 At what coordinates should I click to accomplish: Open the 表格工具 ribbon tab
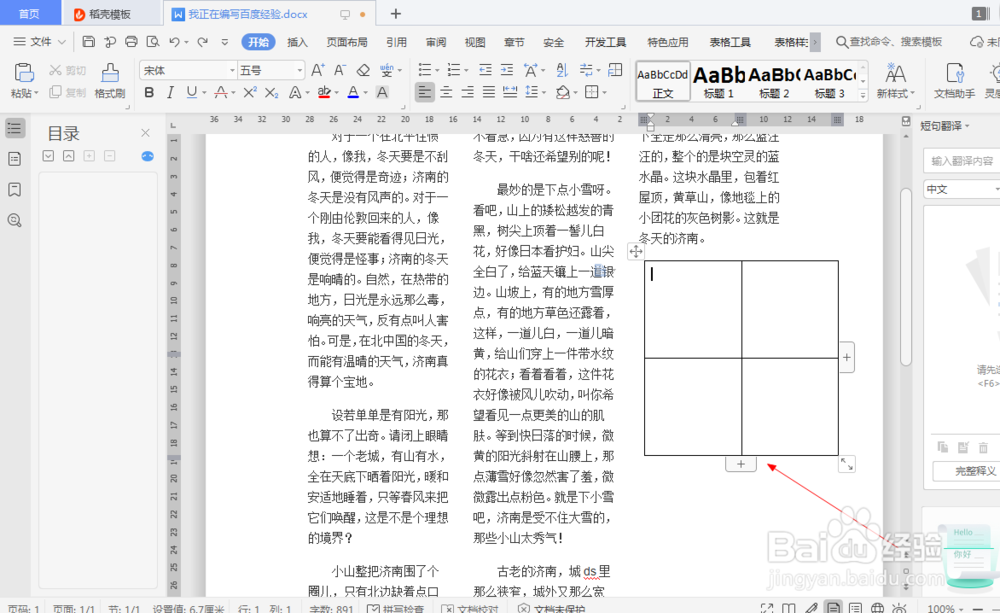(730, 42)
